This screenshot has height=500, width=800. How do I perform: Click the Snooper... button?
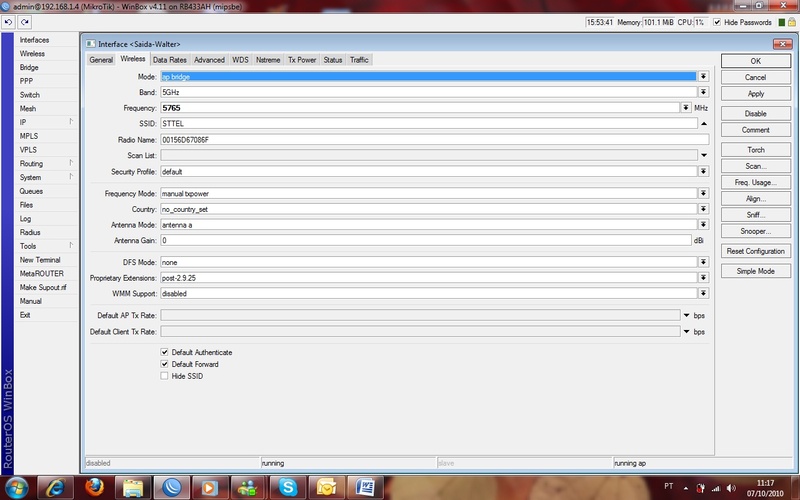[x=756, y=231]
